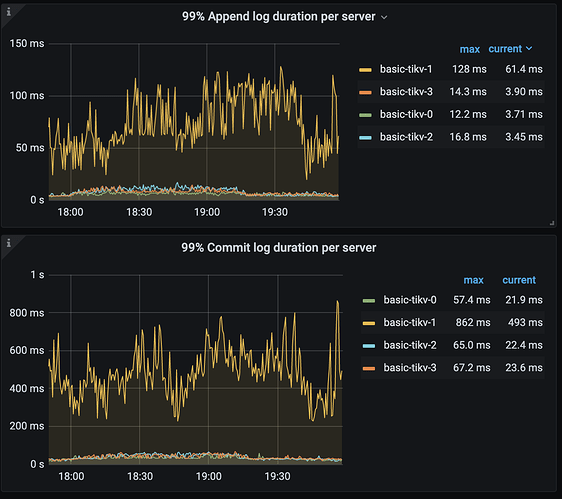The height and width of the screenshot is (499, 562).
Task: Click the 3.71 ms current value
Action: coord(524,114)
